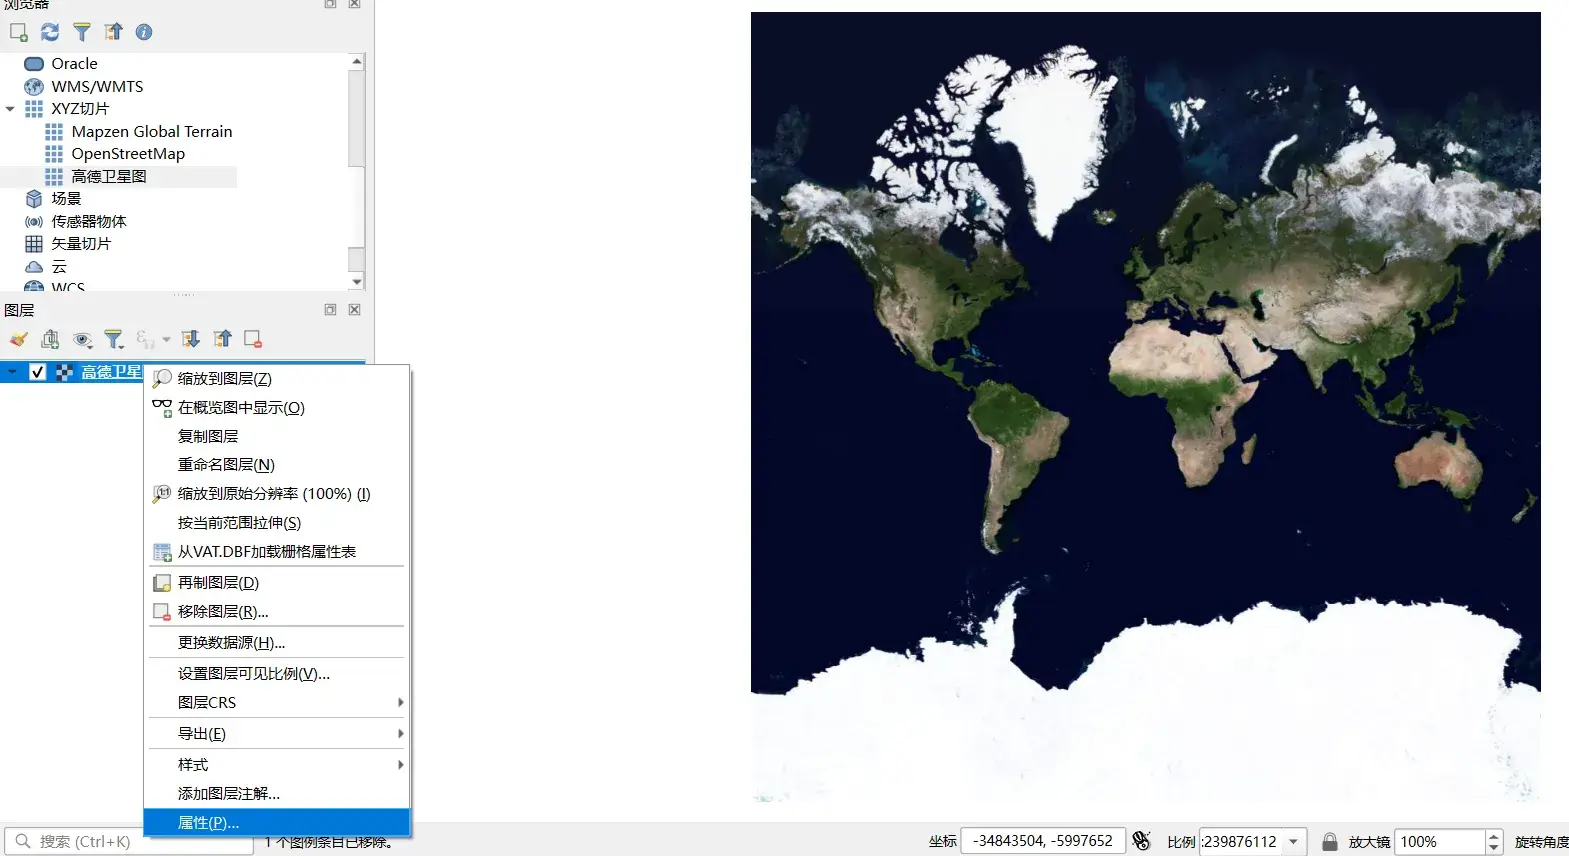Click the raster icon of the 高德卫星图 layer
Screen dimensions: 1569x856
[x=64, y=373]
